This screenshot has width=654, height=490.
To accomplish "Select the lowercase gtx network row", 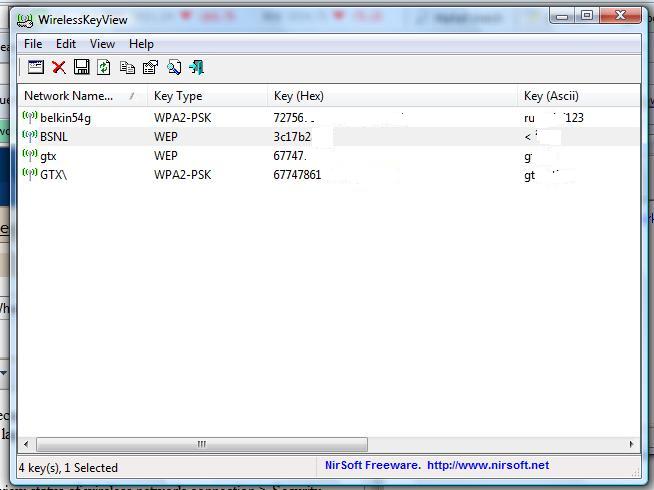I will [x=329, y=156].
